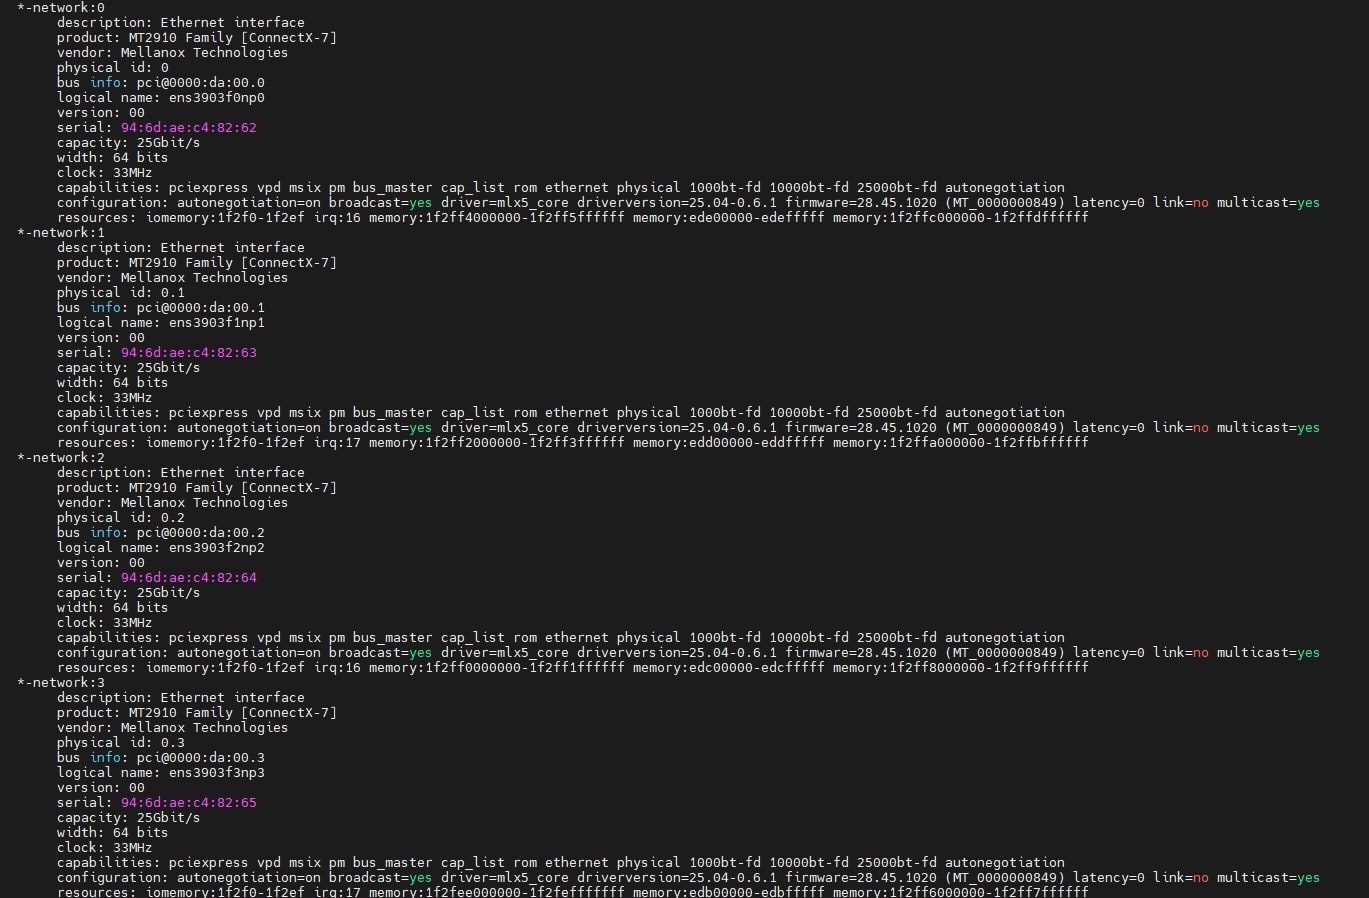Click bus address pci@0000:da:00.3
Image resolution: width=1369 pixels, height=898 pixels.
[200, 758]
